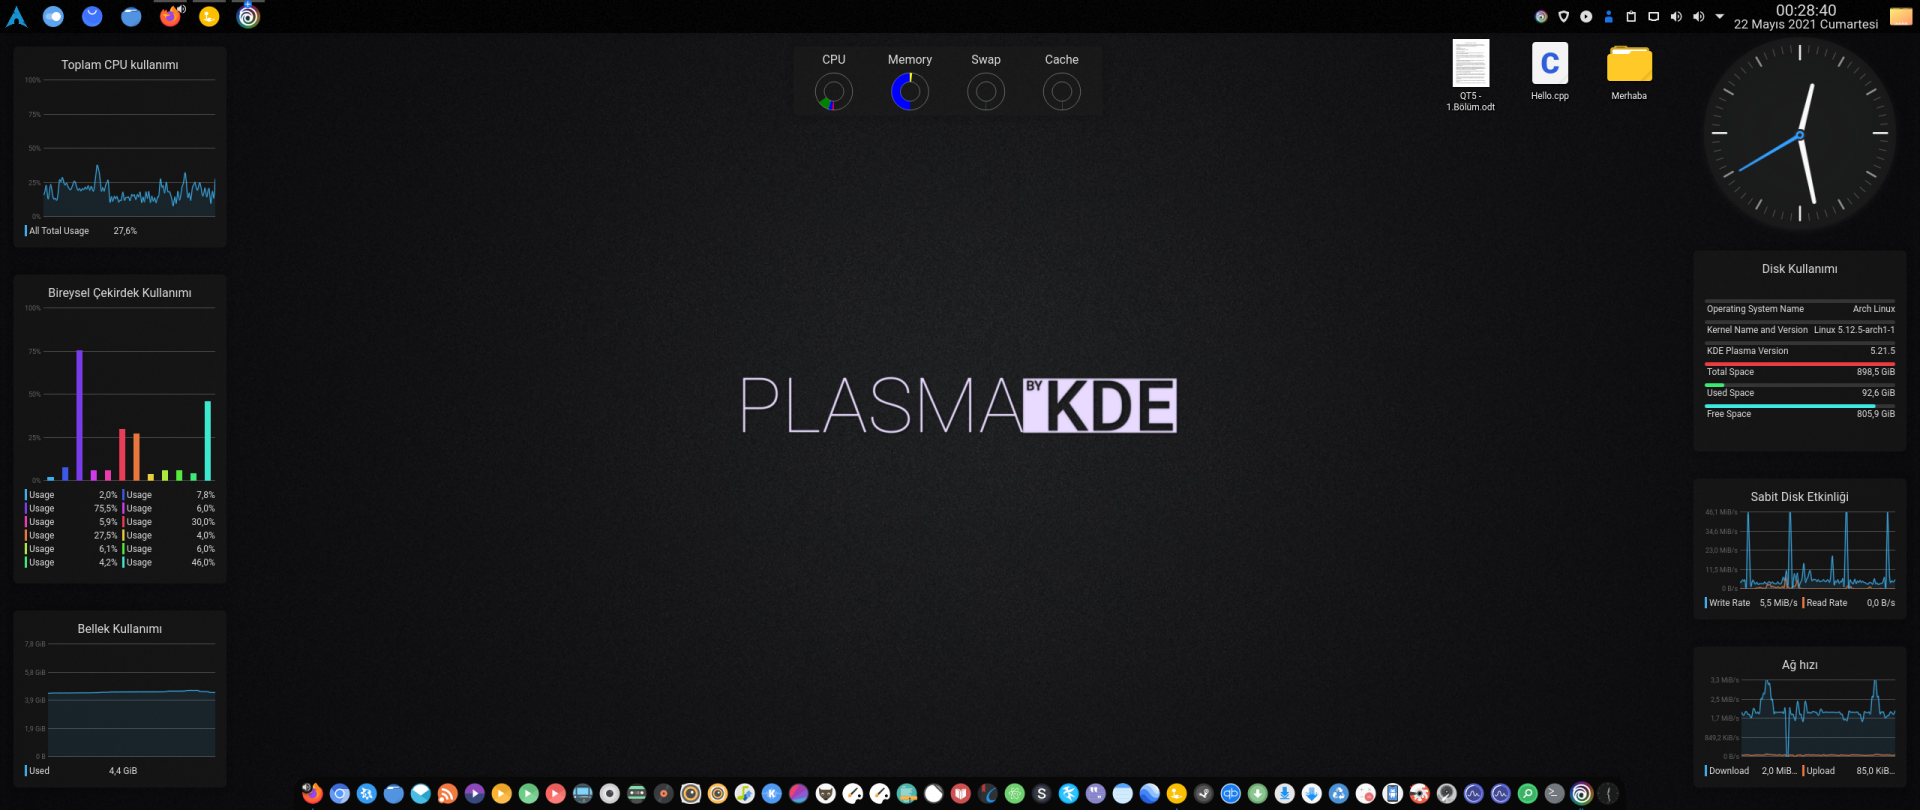1920x810 pixels.
Task: Click the Upload legend in Ağ hızı
Action: [1849, 771]
